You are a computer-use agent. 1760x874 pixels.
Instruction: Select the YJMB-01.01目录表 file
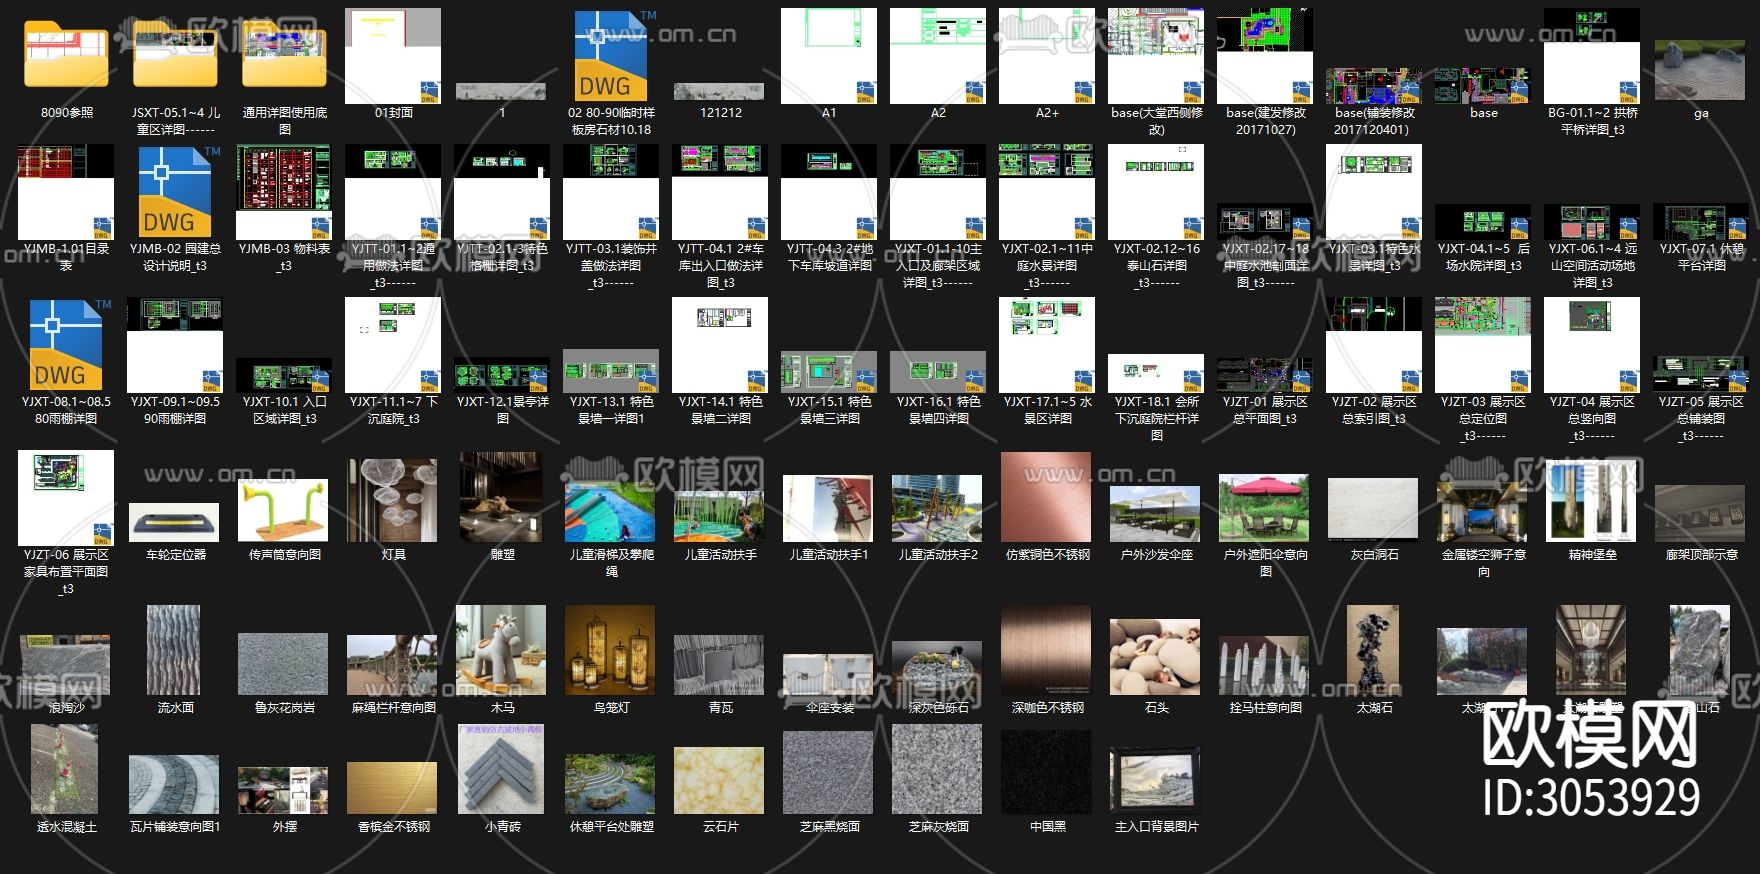tap(66, 192)
